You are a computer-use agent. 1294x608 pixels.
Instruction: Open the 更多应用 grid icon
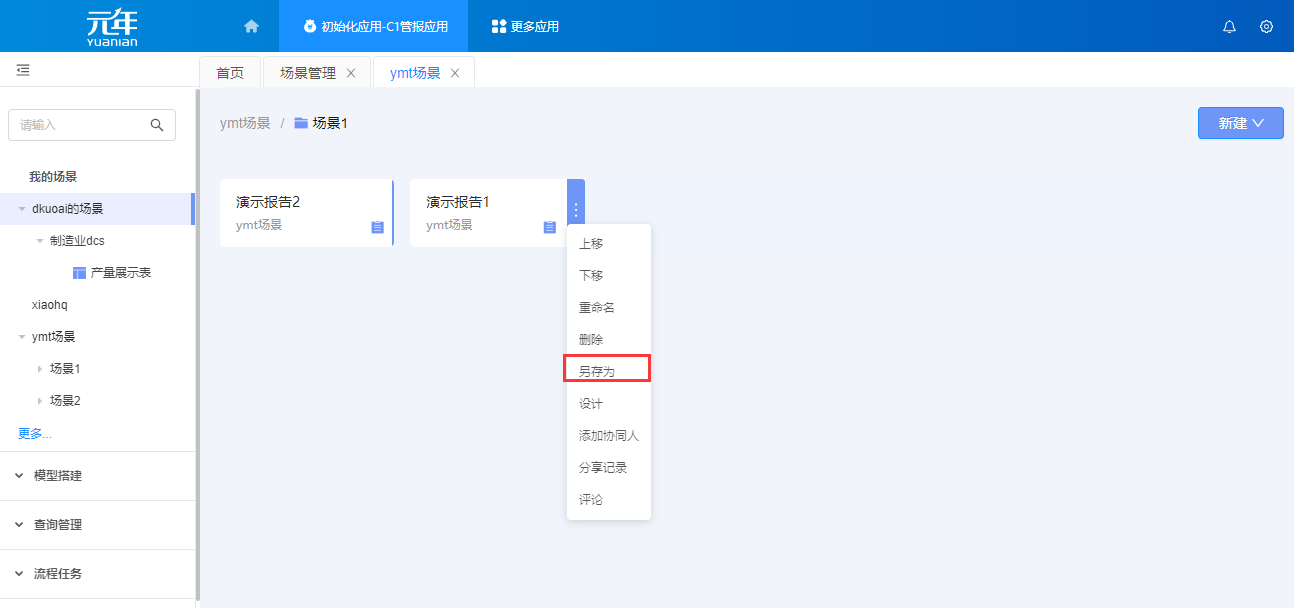[x=499, y=27]
